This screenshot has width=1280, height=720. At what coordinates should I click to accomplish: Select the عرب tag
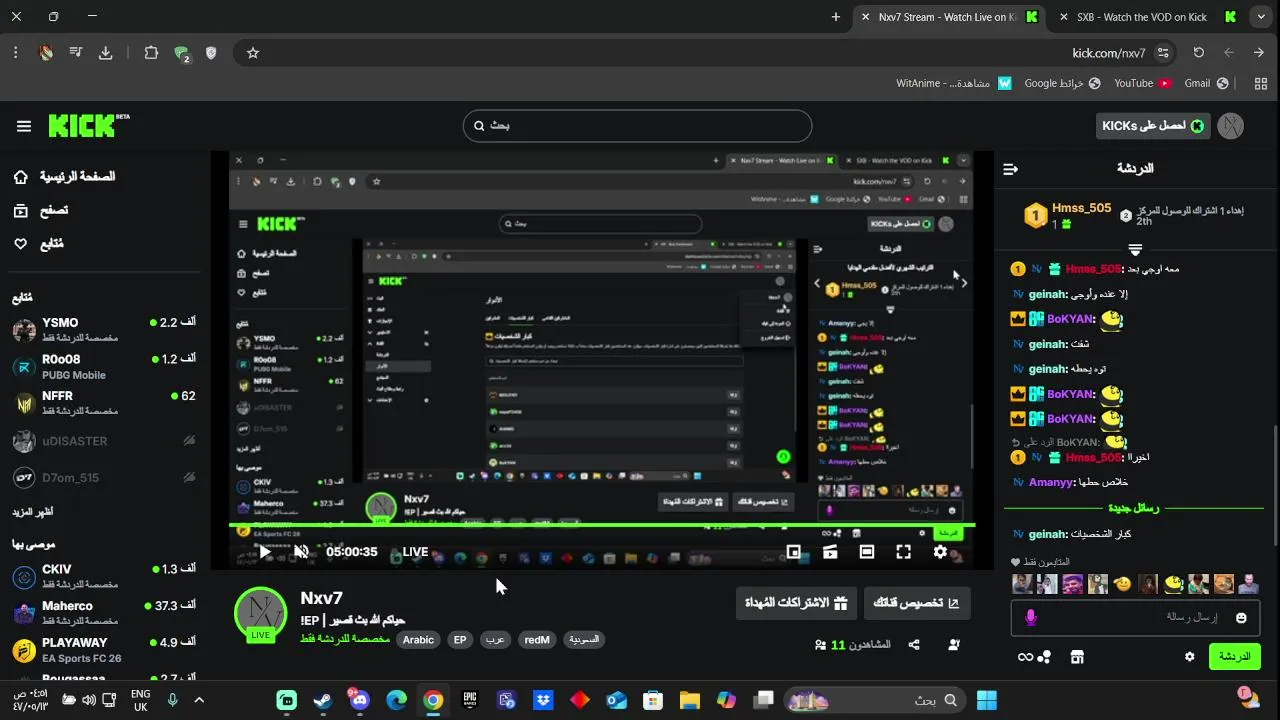pyautogui.click(x=495, y=640)
